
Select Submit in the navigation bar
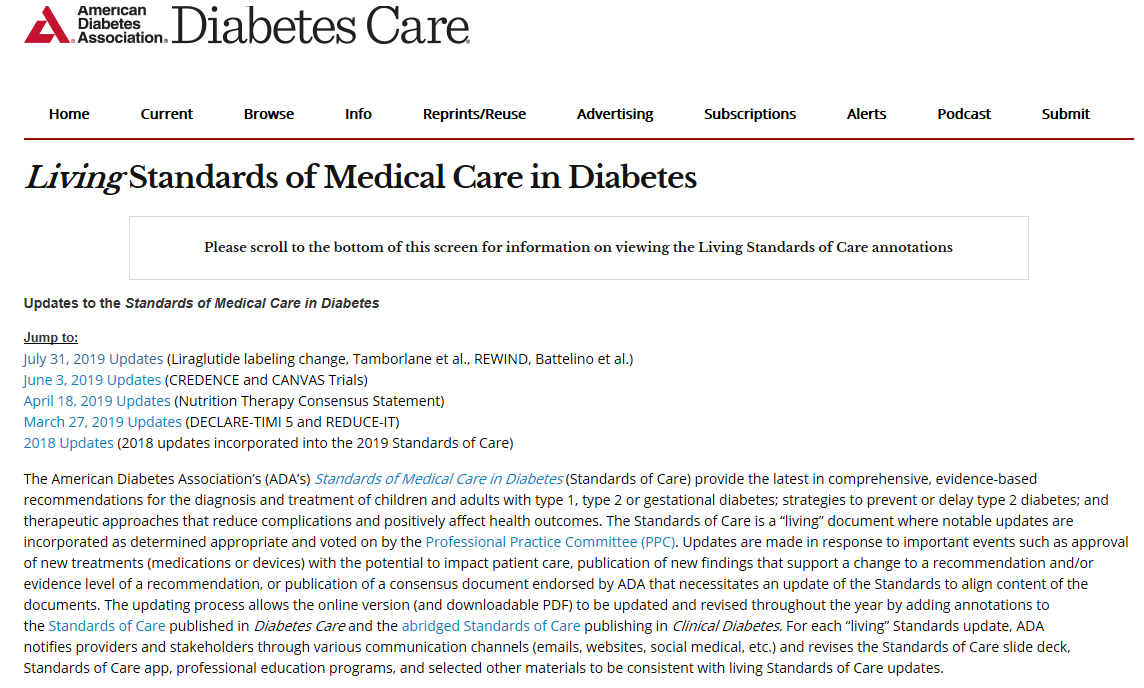(1065, 114)
